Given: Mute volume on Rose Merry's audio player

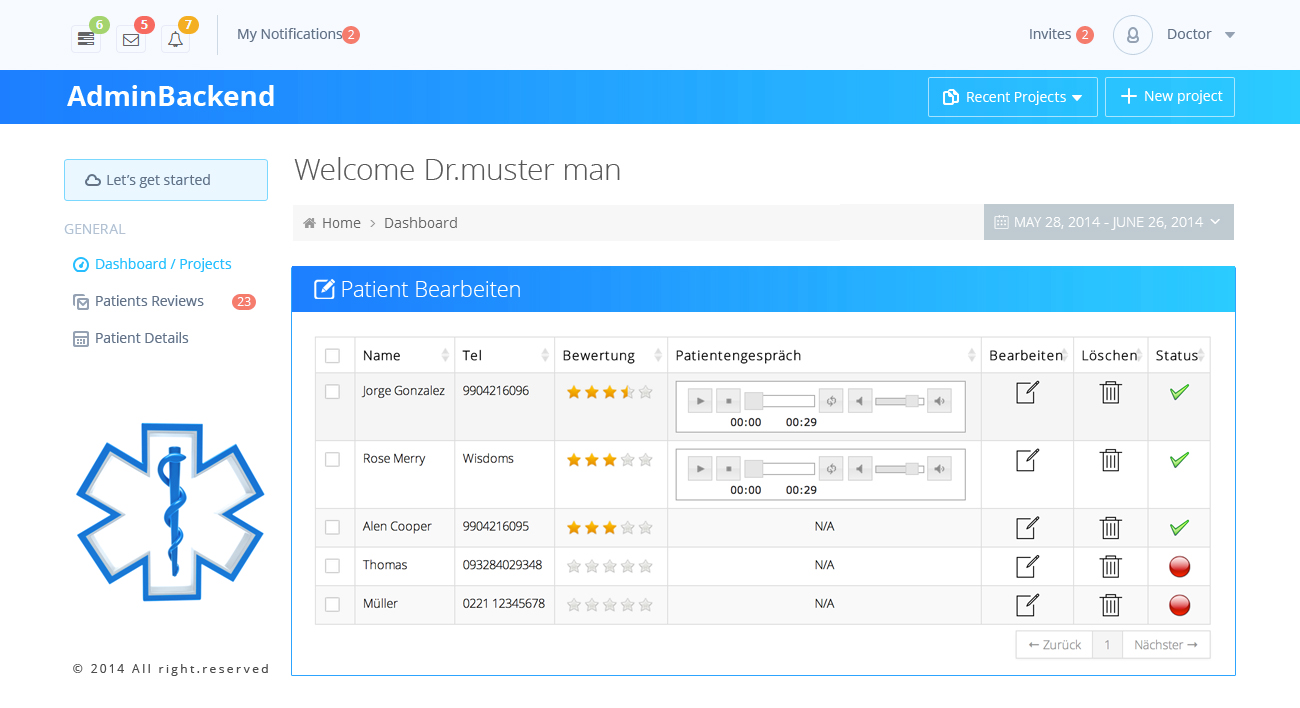Looking at the screenshot, I should coord(860,469).
